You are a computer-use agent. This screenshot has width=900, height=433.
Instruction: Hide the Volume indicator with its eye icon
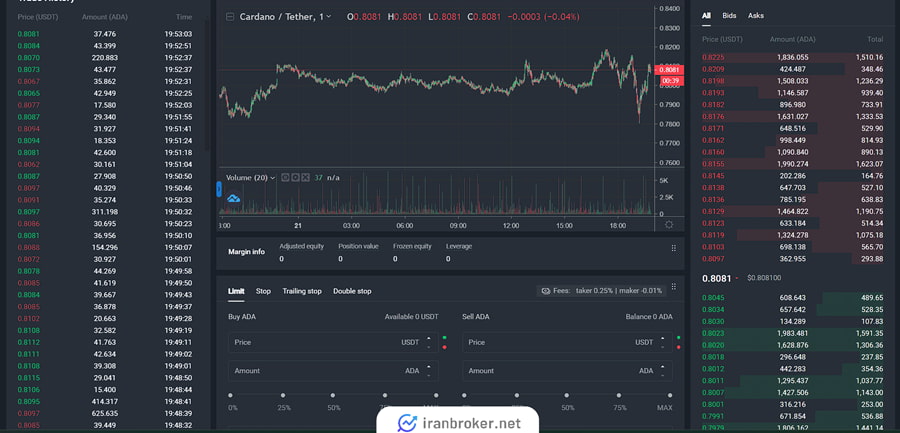coord(285,177)
